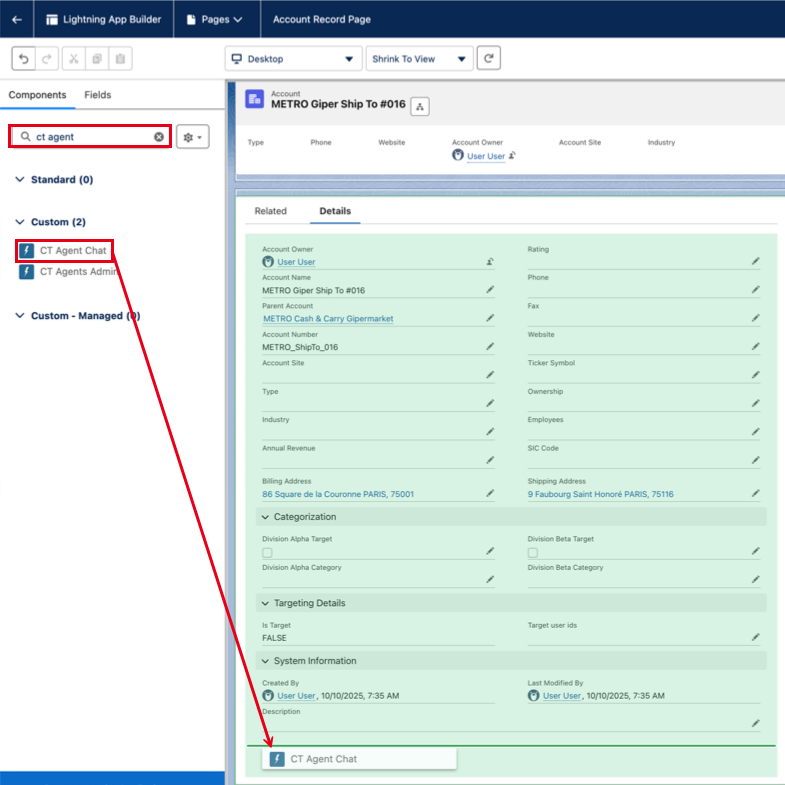This screenshot has height=785, width=785.
Task: Click the undo button in toolbar
Action: (x=23, y=59)
